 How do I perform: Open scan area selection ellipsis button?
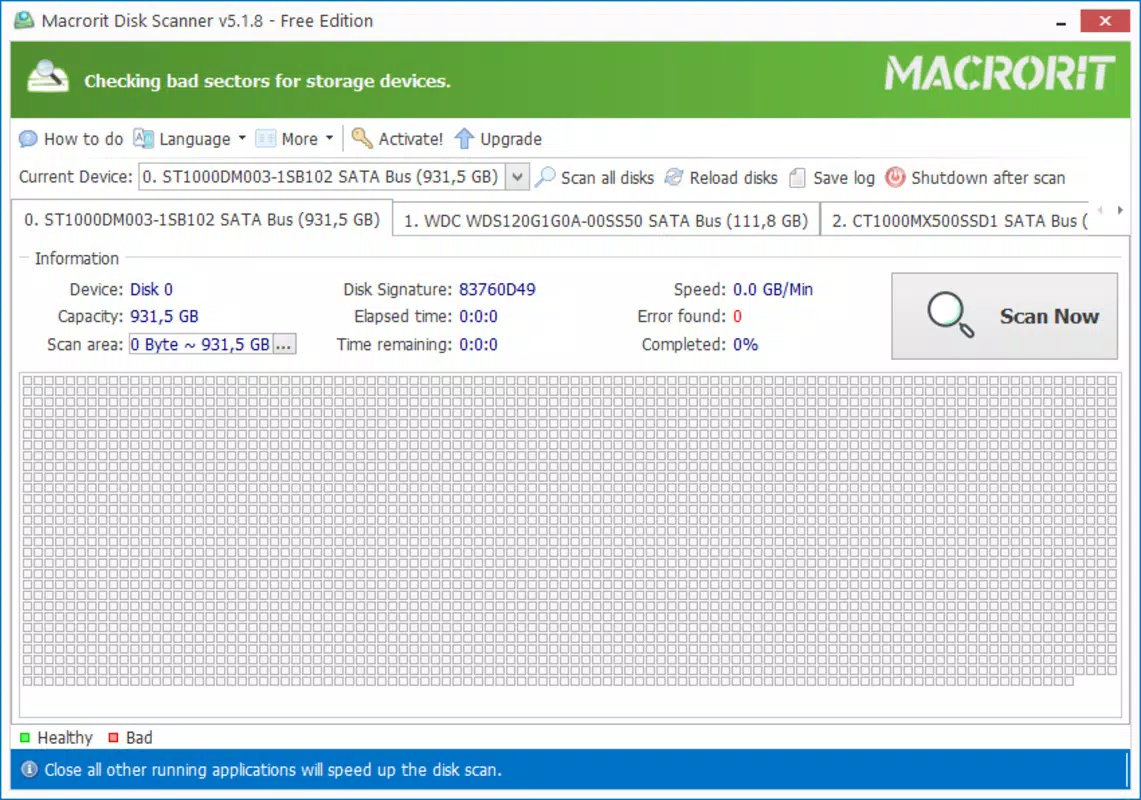coord(284,344)
